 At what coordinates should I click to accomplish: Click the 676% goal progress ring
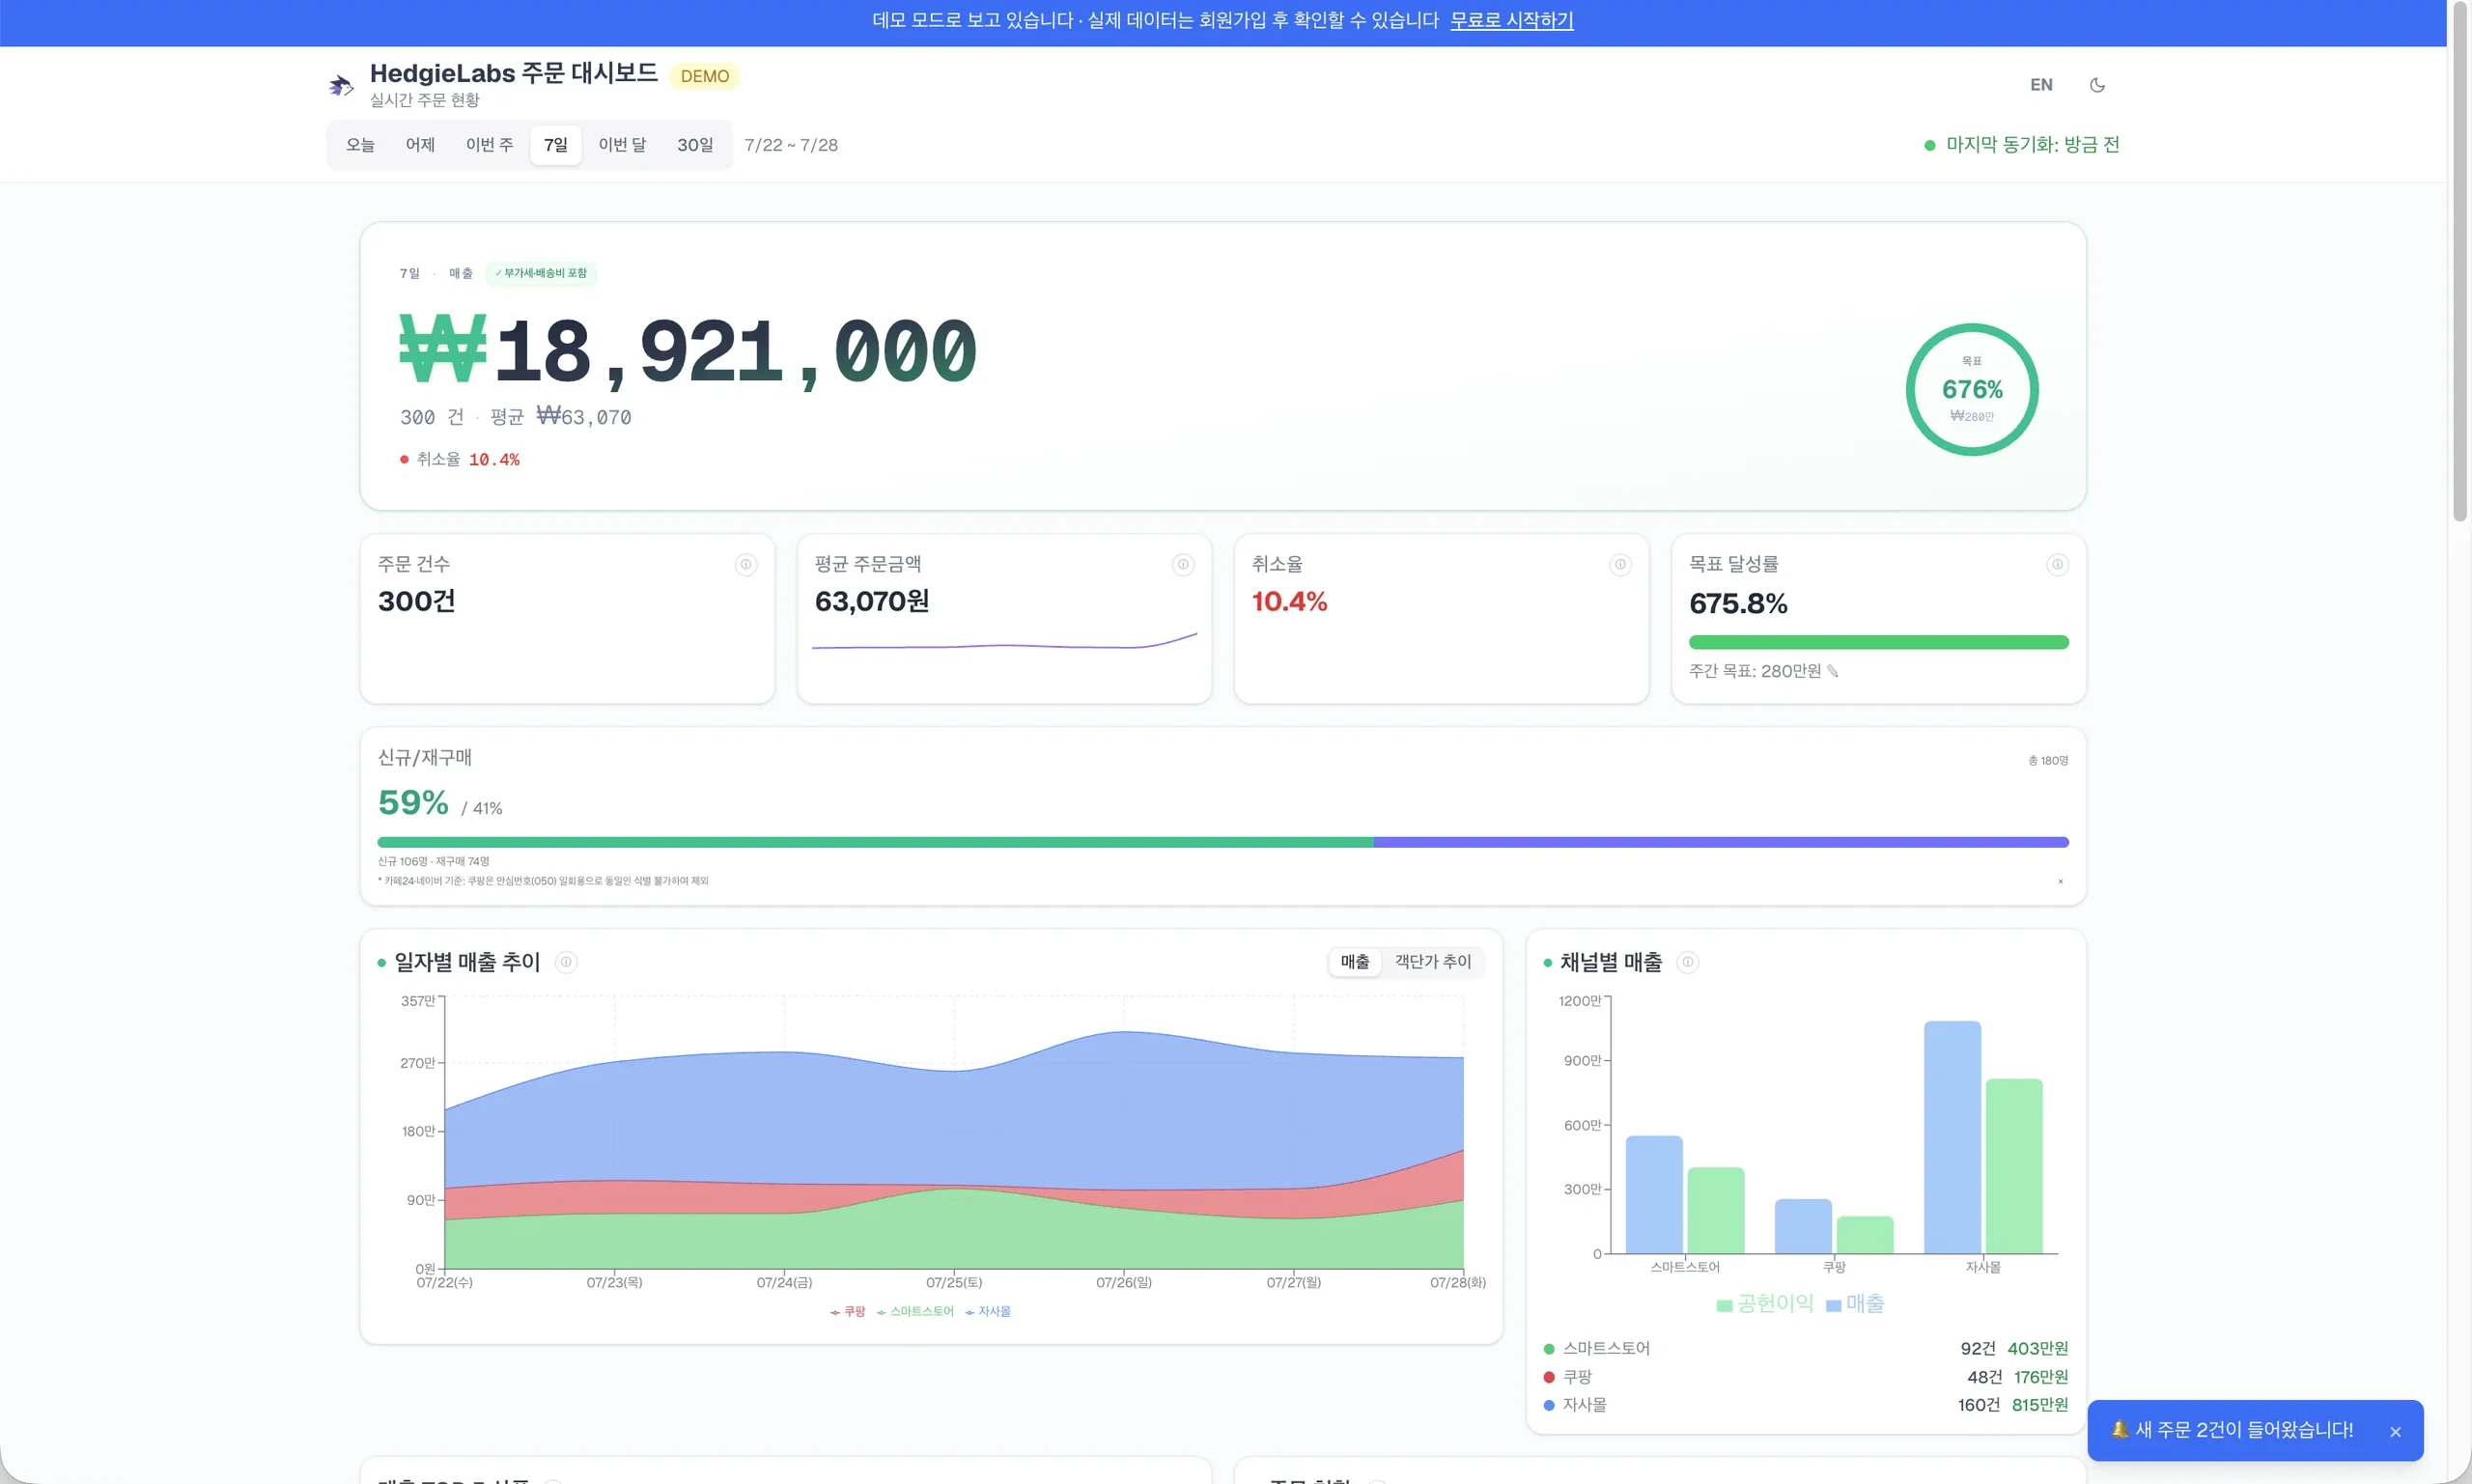point(1972,389)
